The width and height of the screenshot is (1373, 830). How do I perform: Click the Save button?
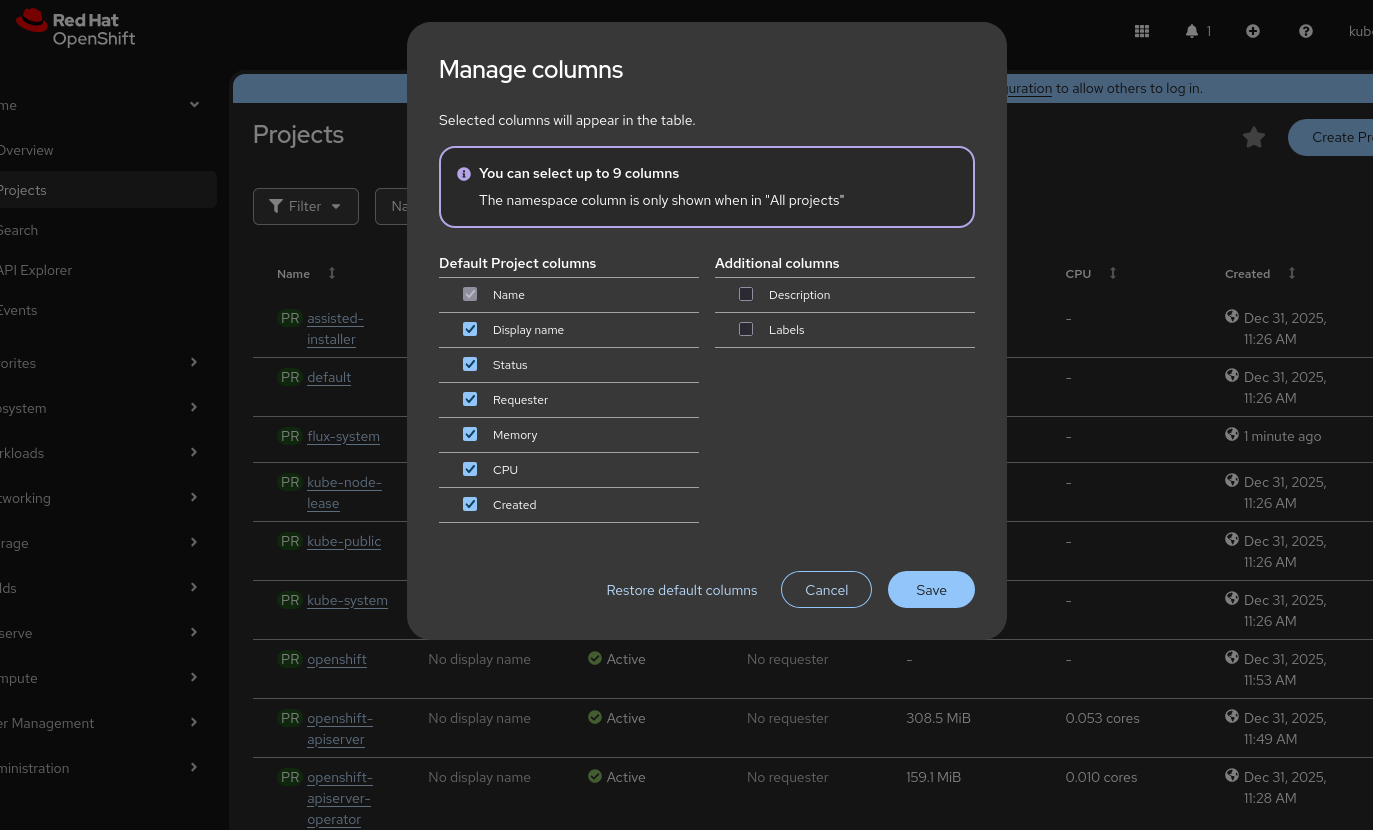(931, 590)
